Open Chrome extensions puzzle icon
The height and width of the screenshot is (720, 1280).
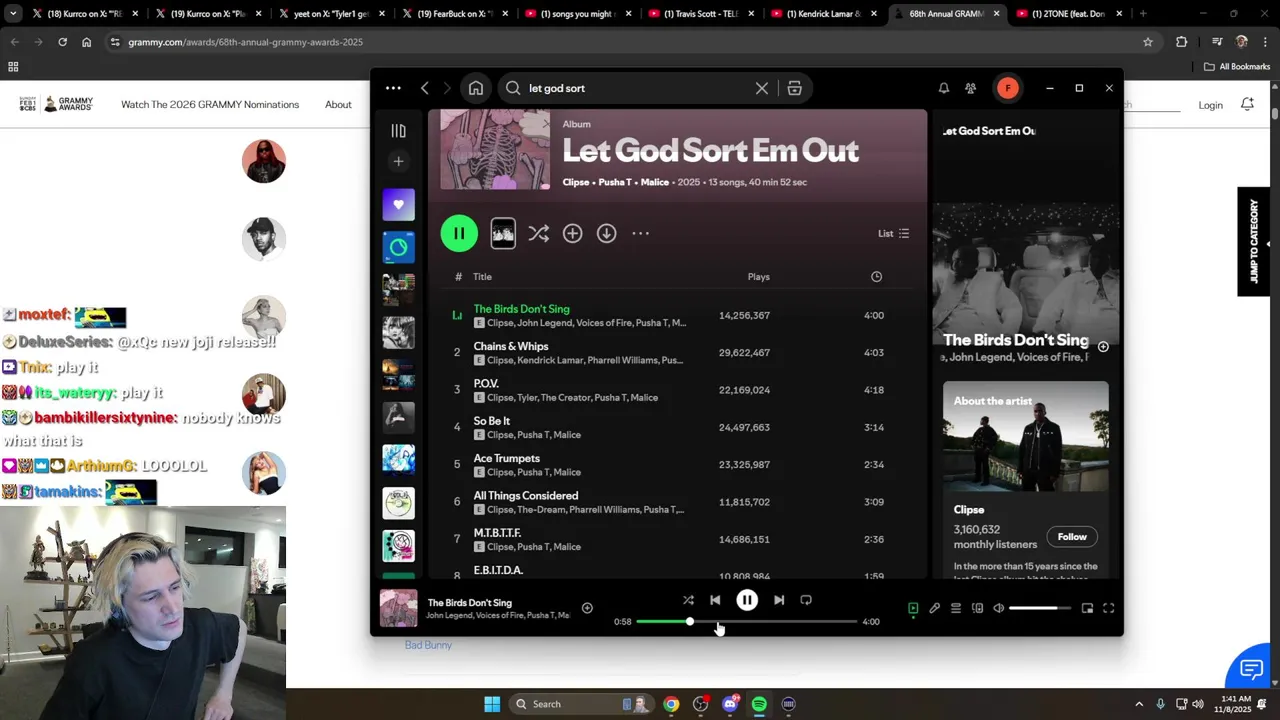(1181, 42)
